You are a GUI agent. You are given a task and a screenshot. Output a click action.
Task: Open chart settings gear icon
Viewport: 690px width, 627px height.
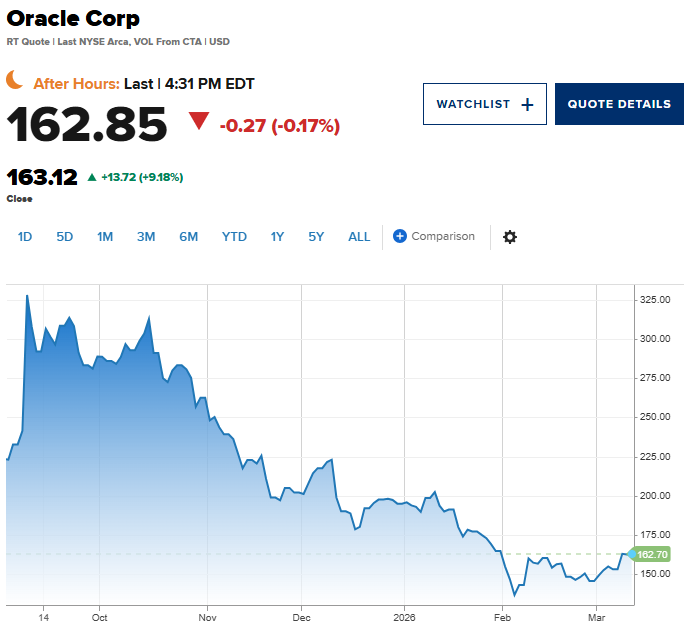(510, 237)
